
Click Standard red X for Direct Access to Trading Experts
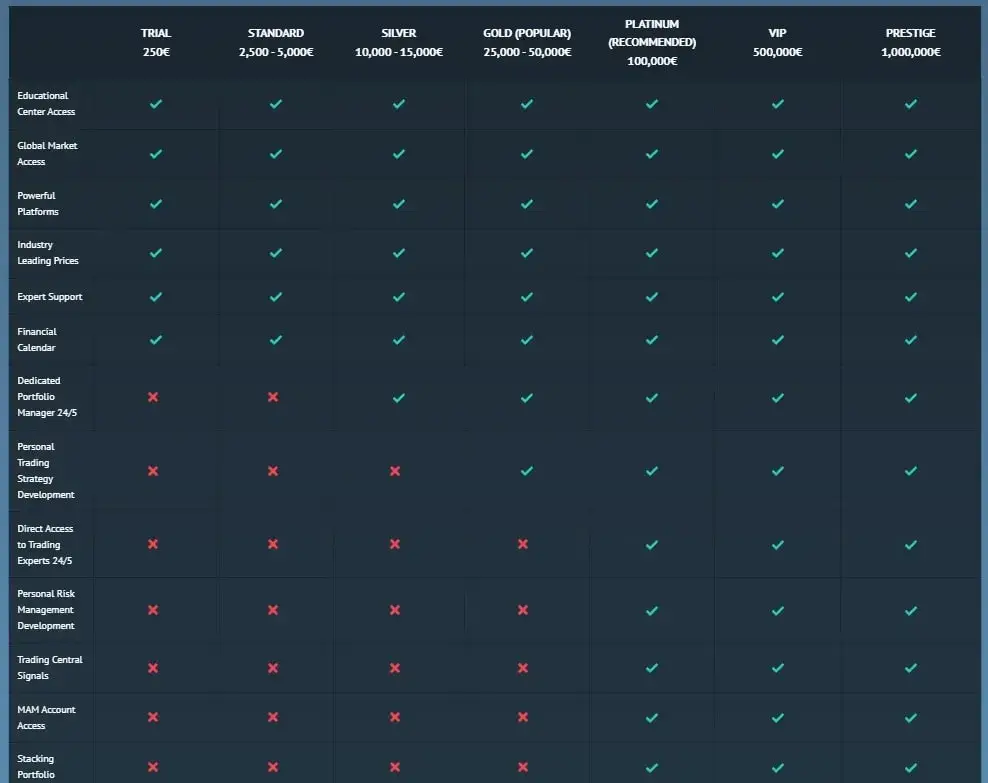point(273,544)
